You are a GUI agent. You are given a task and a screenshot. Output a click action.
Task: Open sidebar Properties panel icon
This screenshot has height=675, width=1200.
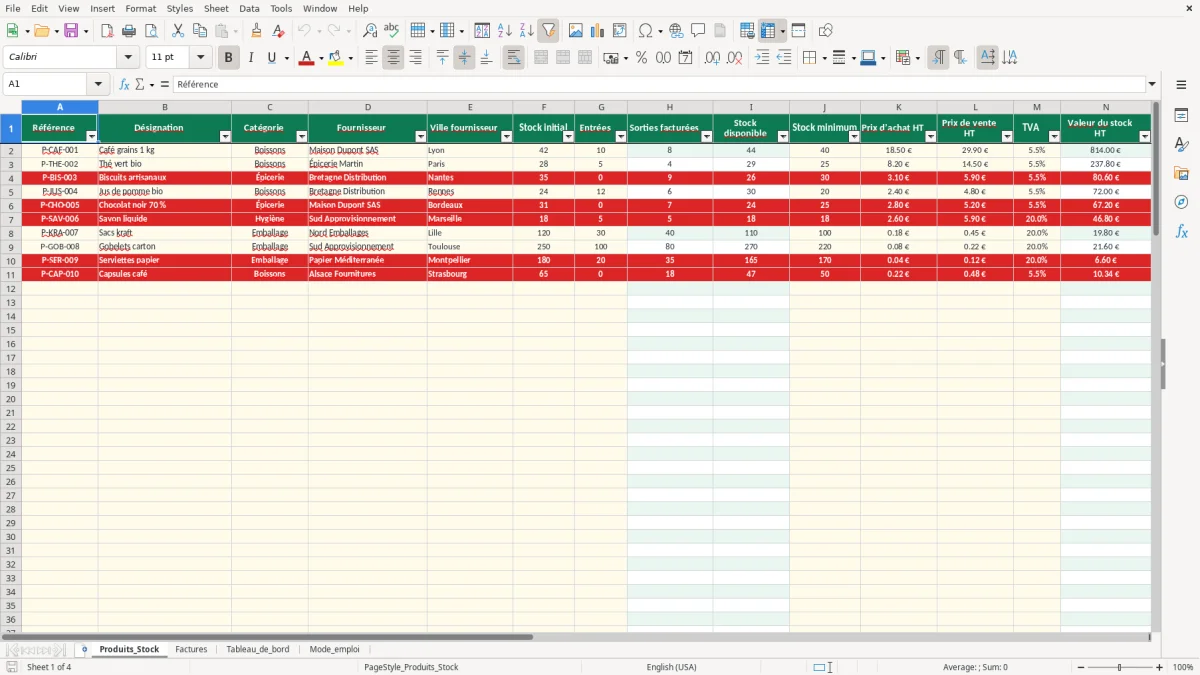click(1181, 116)
